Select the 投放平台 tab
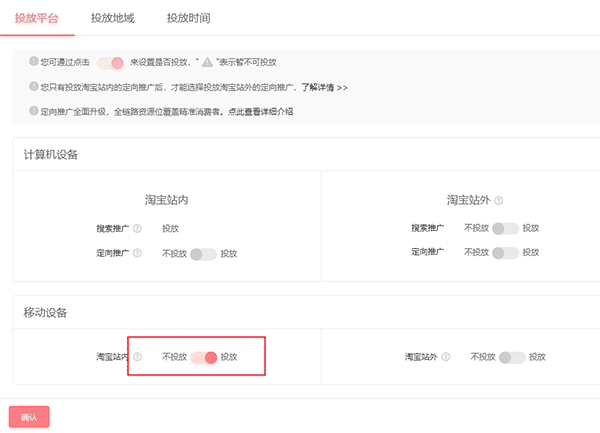 [x=36, y=17]
